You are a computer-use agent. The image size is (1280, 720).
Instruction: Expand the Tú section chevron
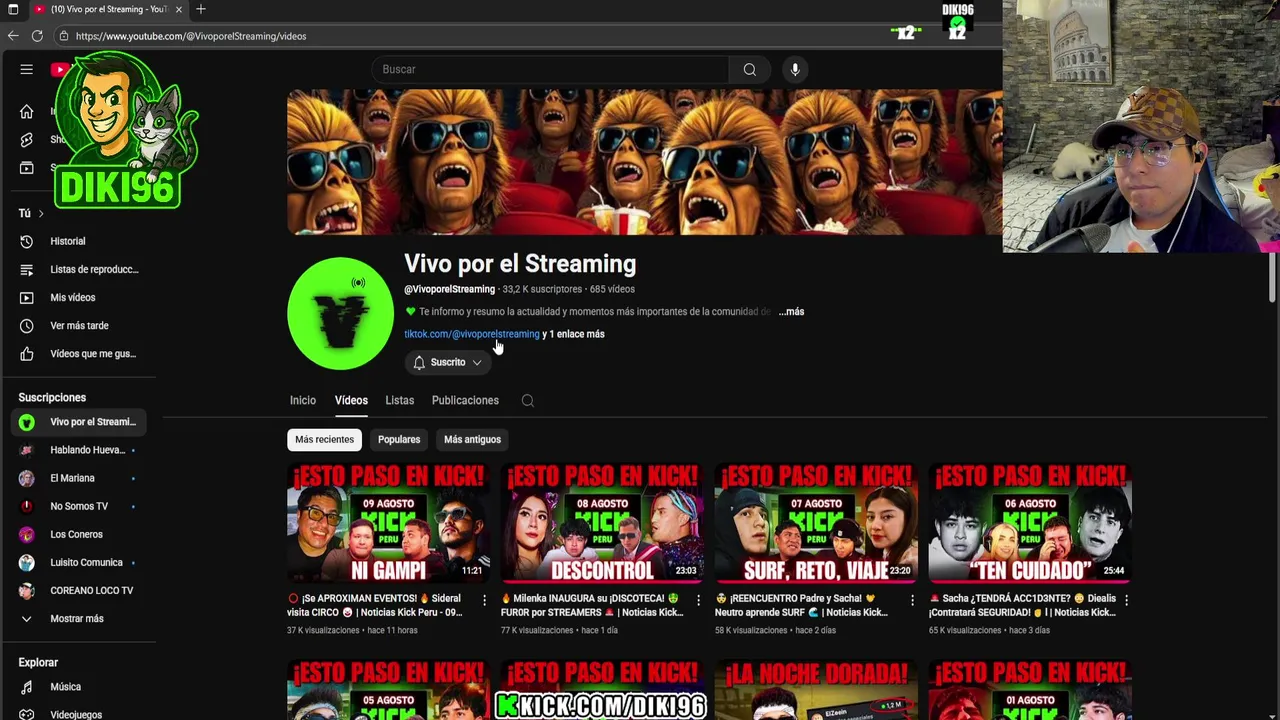click(40, 213)
